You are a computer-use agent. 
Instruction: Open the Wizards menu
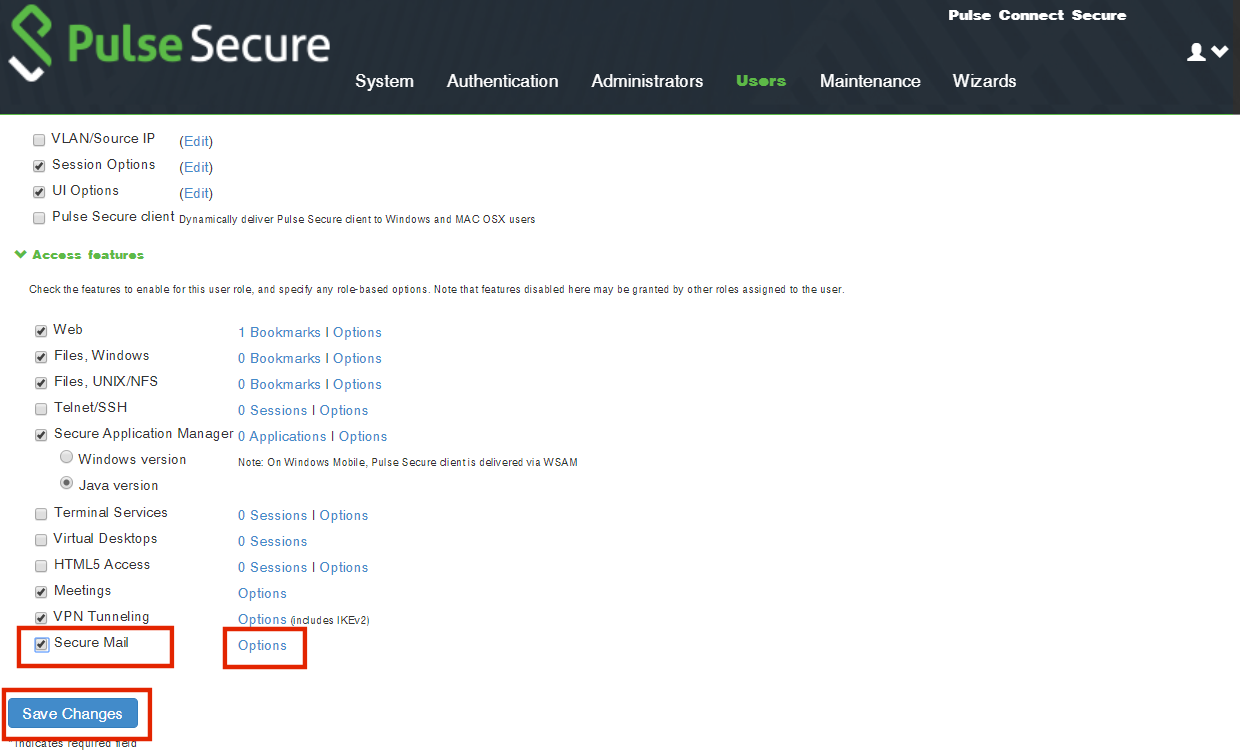click(984, 81)
